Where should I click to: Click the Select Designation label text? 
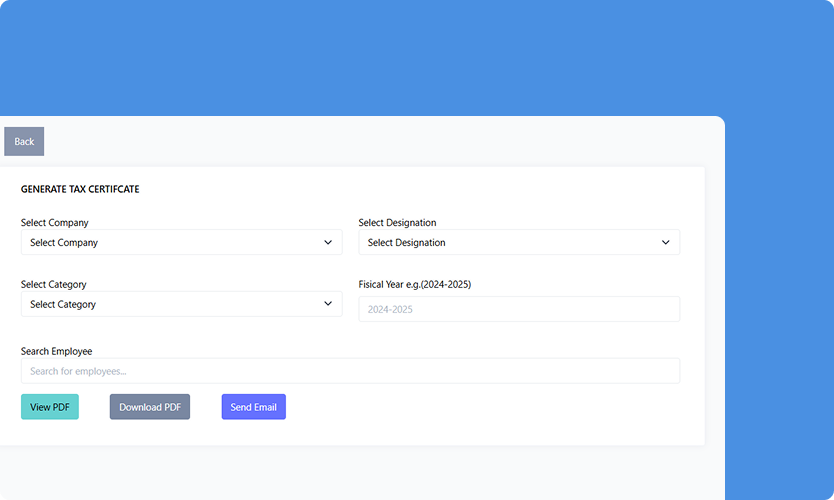pyautogui.click(x=397, y=223)
